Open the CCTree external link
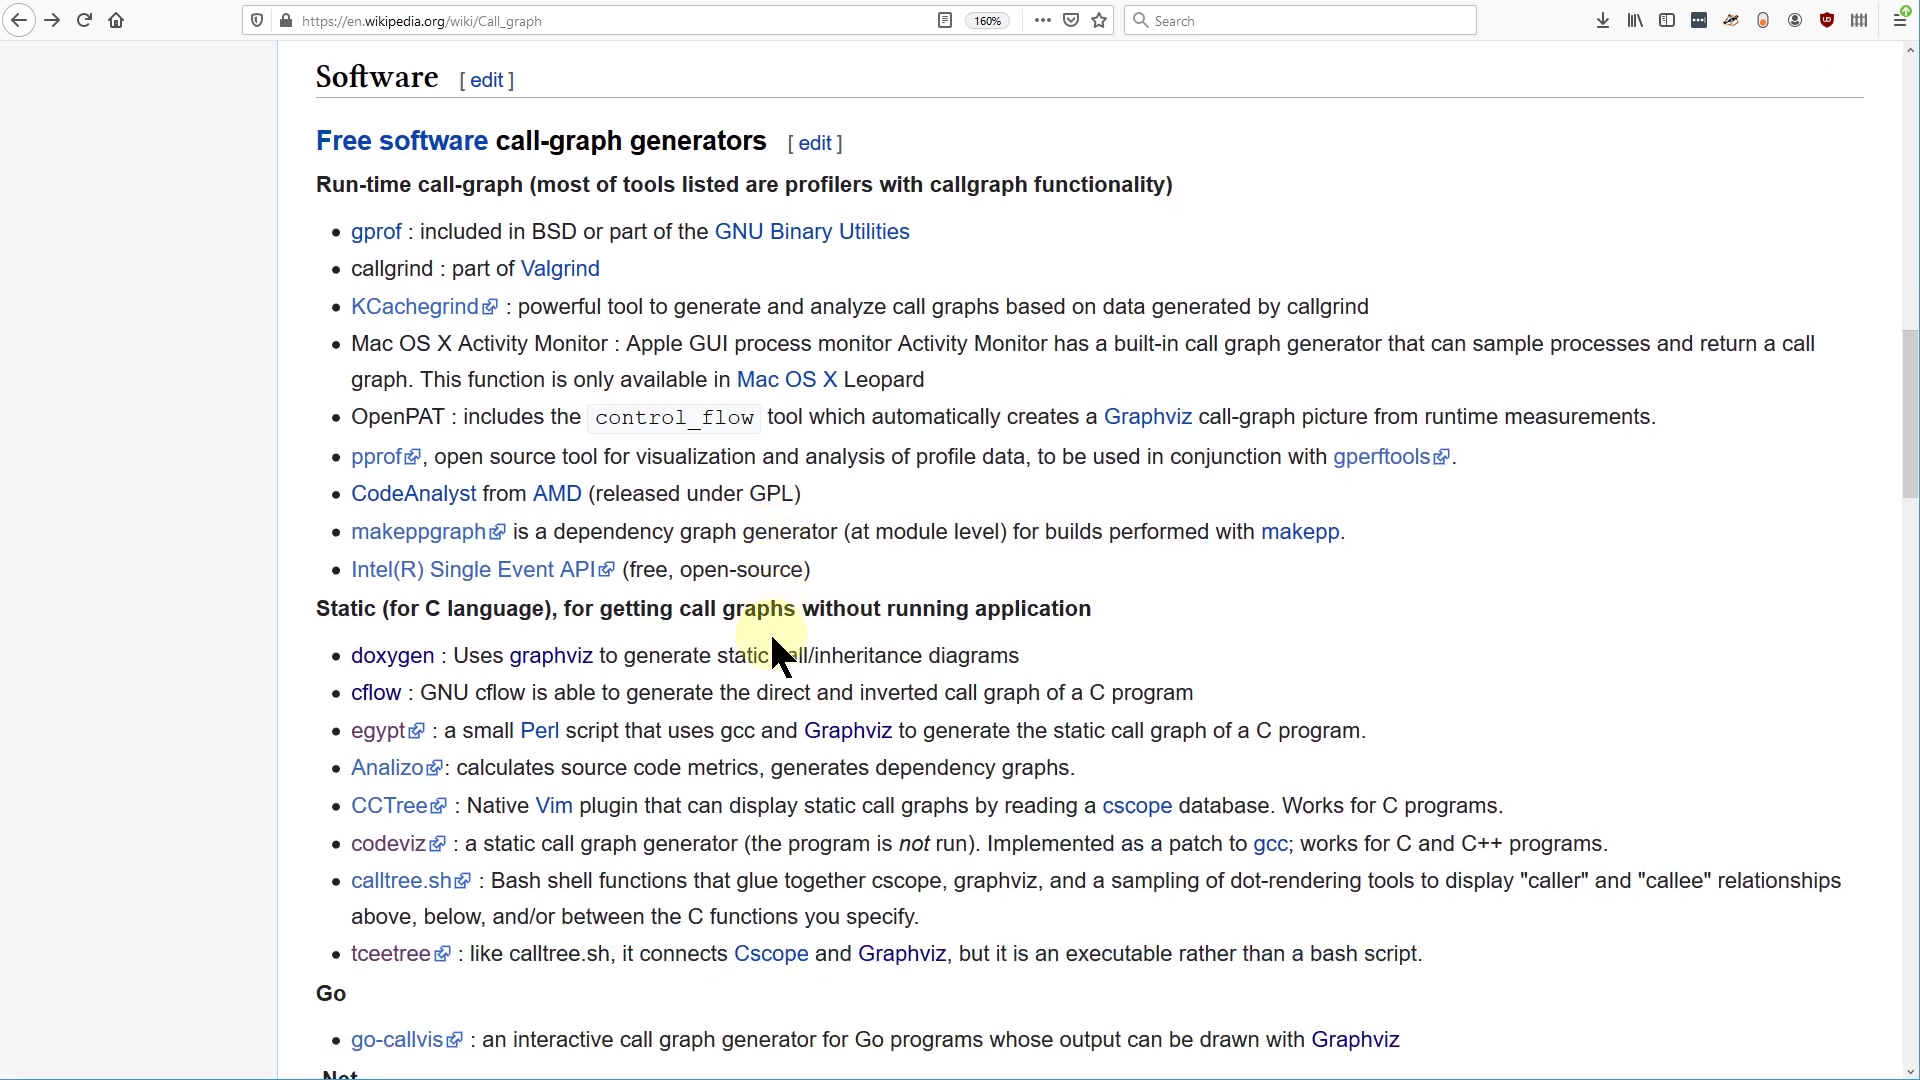Image resolution: width=1920 pixels, height=1080 pixels. [x=399, y=806]
